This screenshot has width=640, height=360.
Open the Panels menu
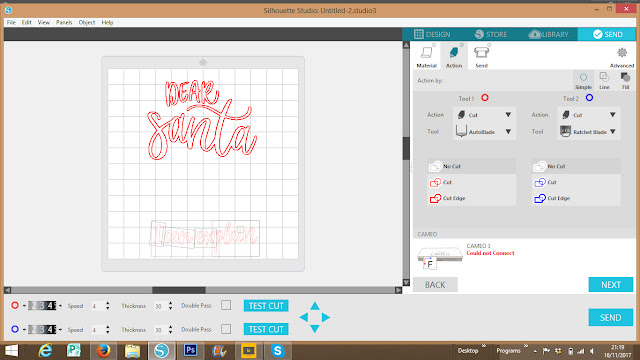[x=64, y=22]
